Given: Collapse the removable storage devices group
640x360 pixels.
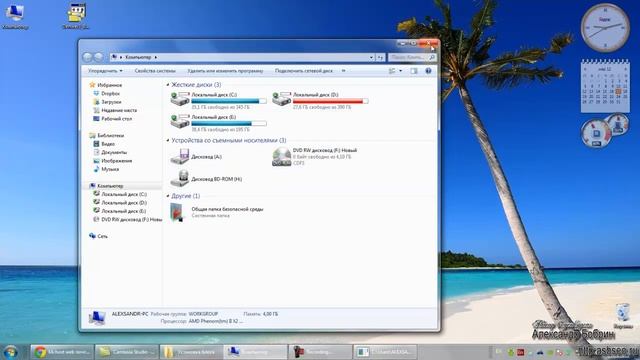Looking at the screenshot, I should click(x=168, y=140).
